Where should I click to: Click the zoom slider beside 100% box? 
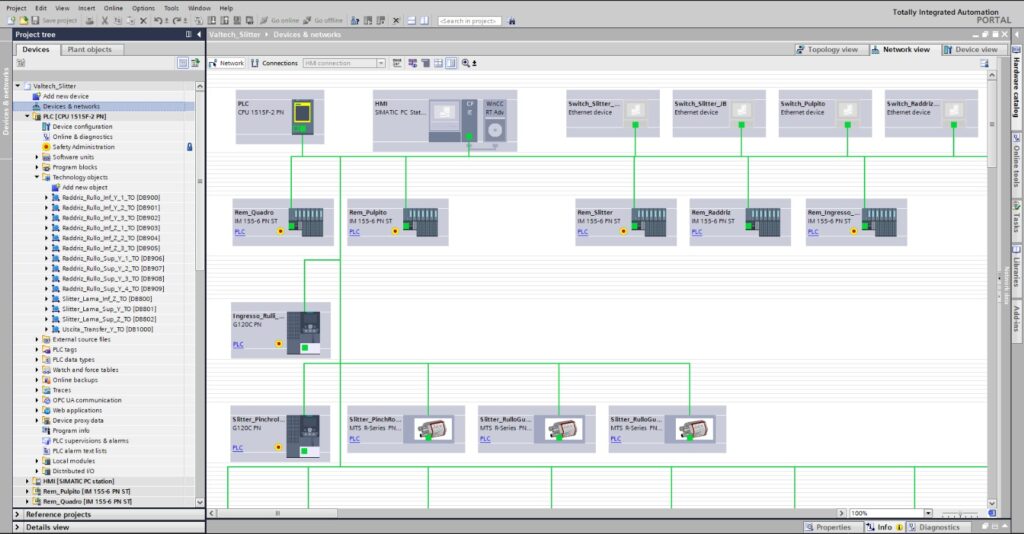959,514
